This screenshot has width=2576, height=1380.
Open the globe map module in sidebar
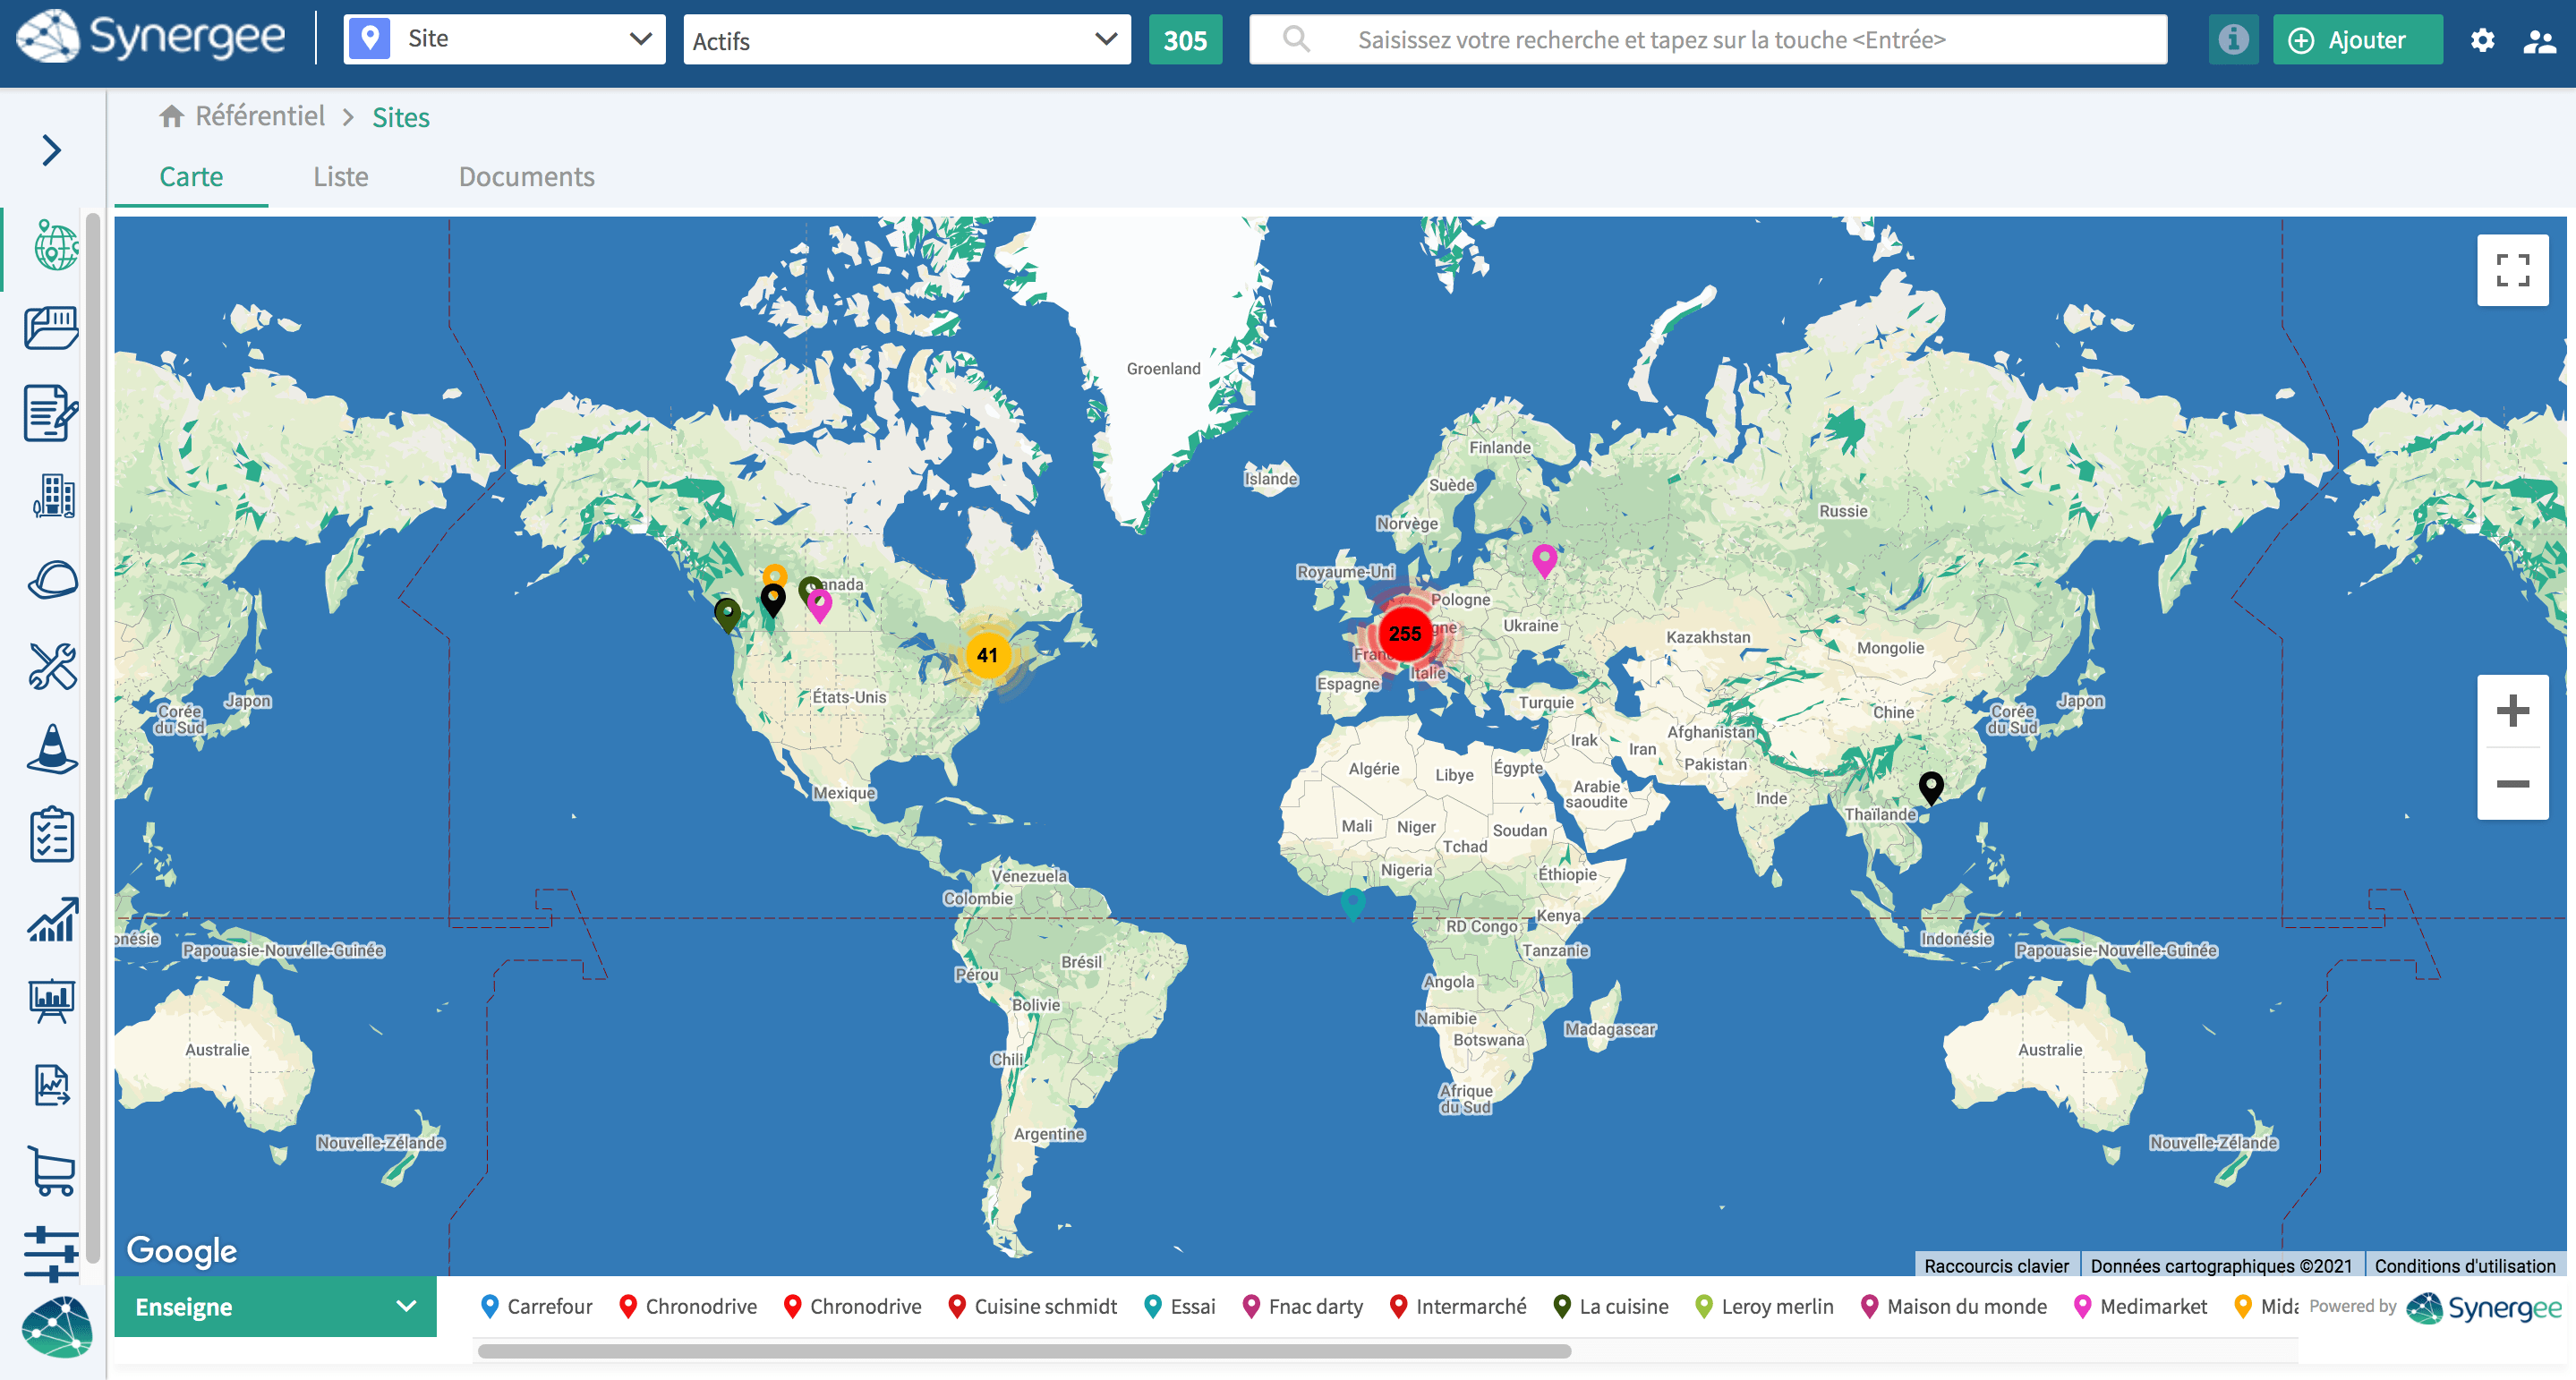click(54, 246)
